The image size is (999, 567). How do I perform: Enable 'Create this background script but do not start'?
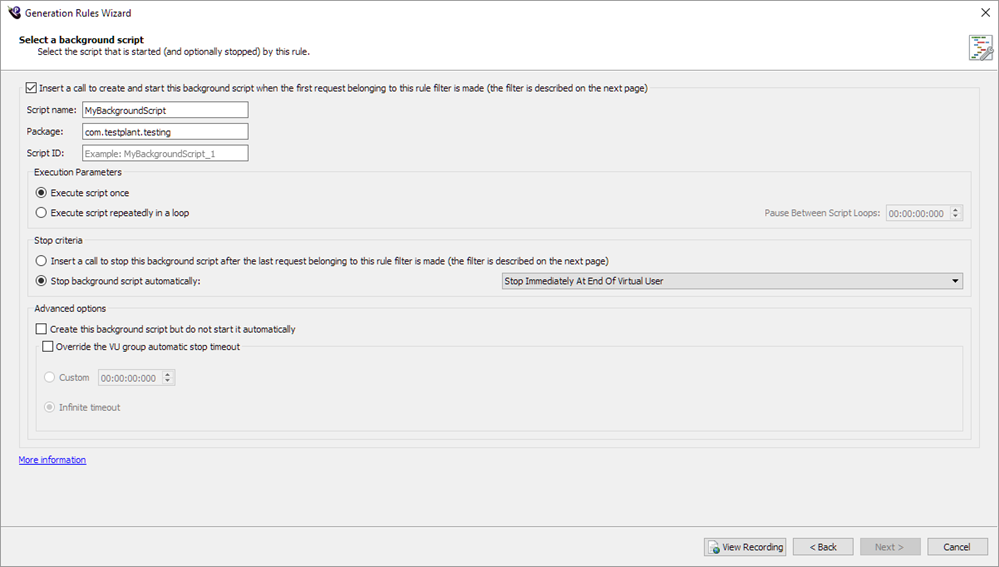point(41,329)
